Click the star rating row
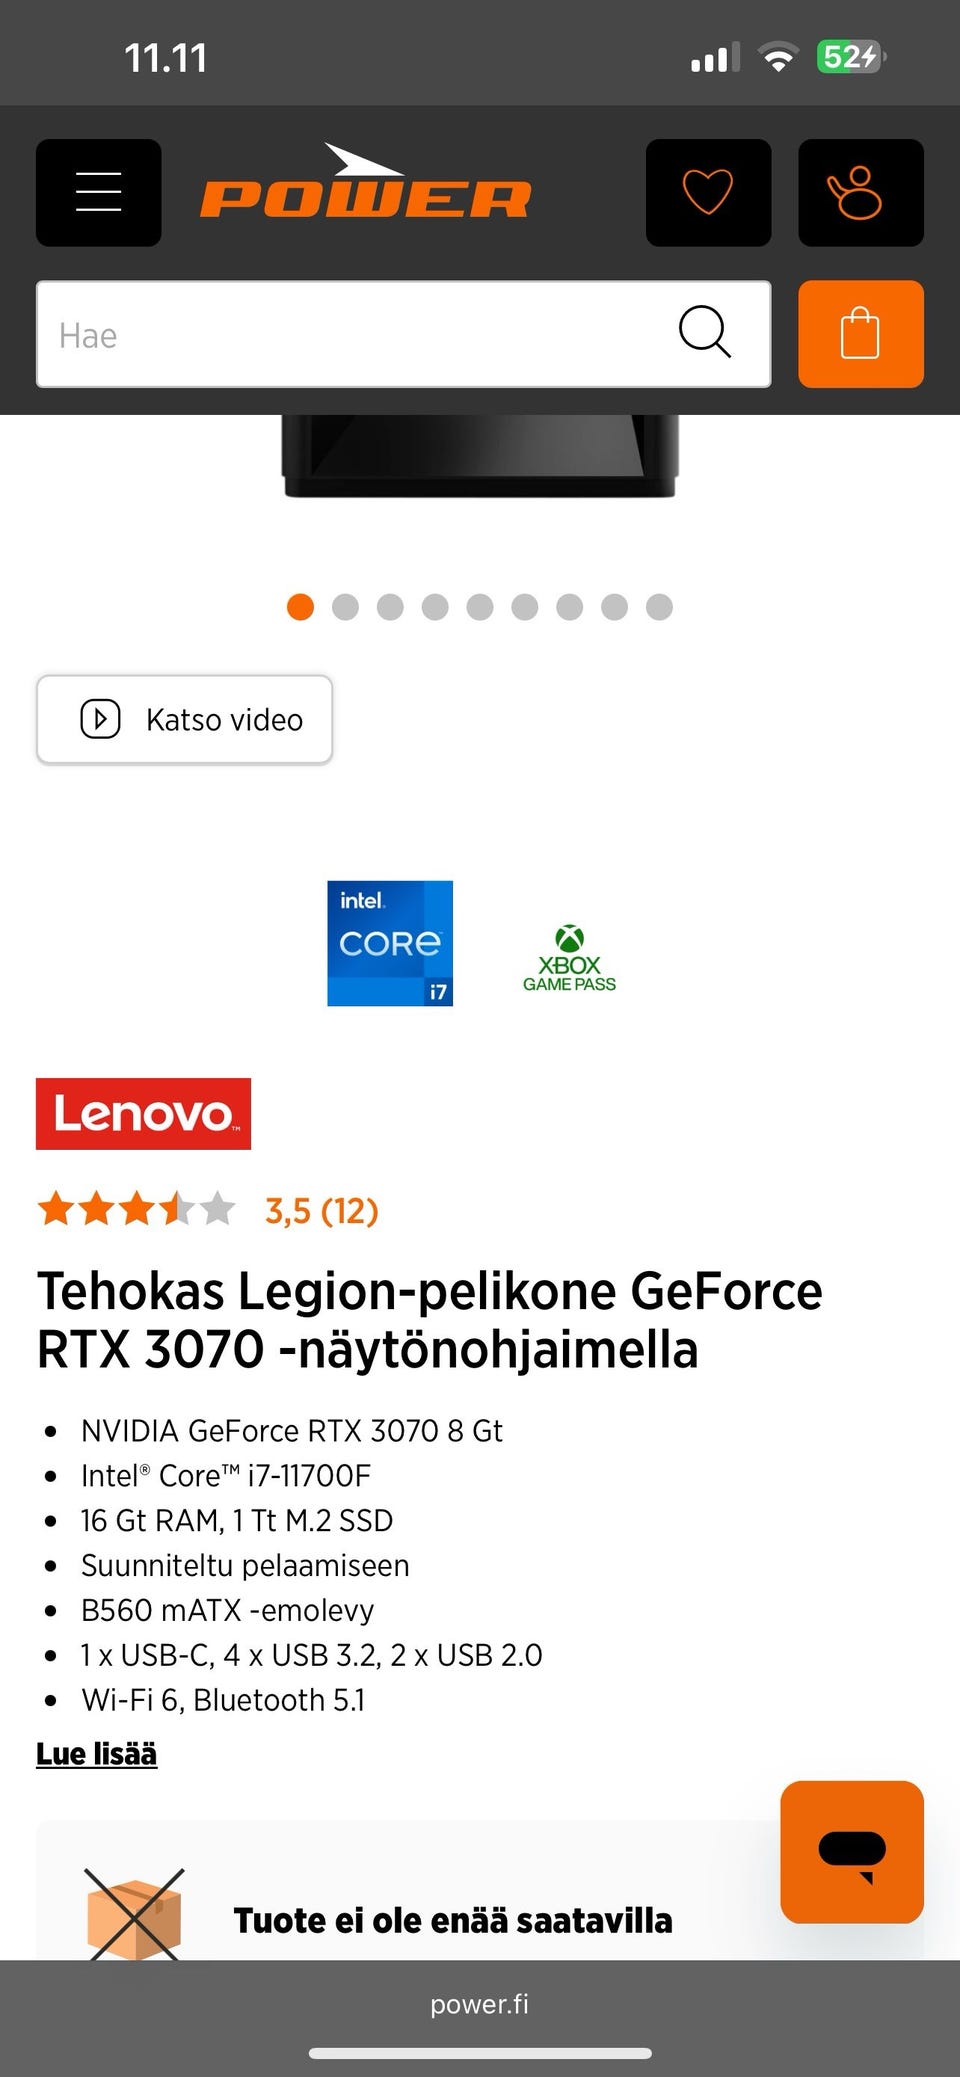The height and width of the screenshot is (2077, 960). (136, 1209)
